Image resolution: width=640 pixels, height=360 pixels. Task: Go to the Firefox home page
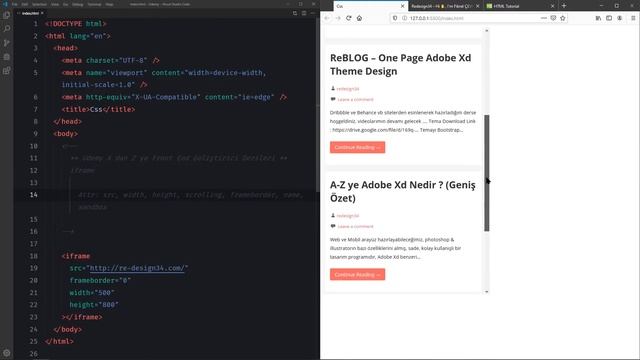click(359, 18)
